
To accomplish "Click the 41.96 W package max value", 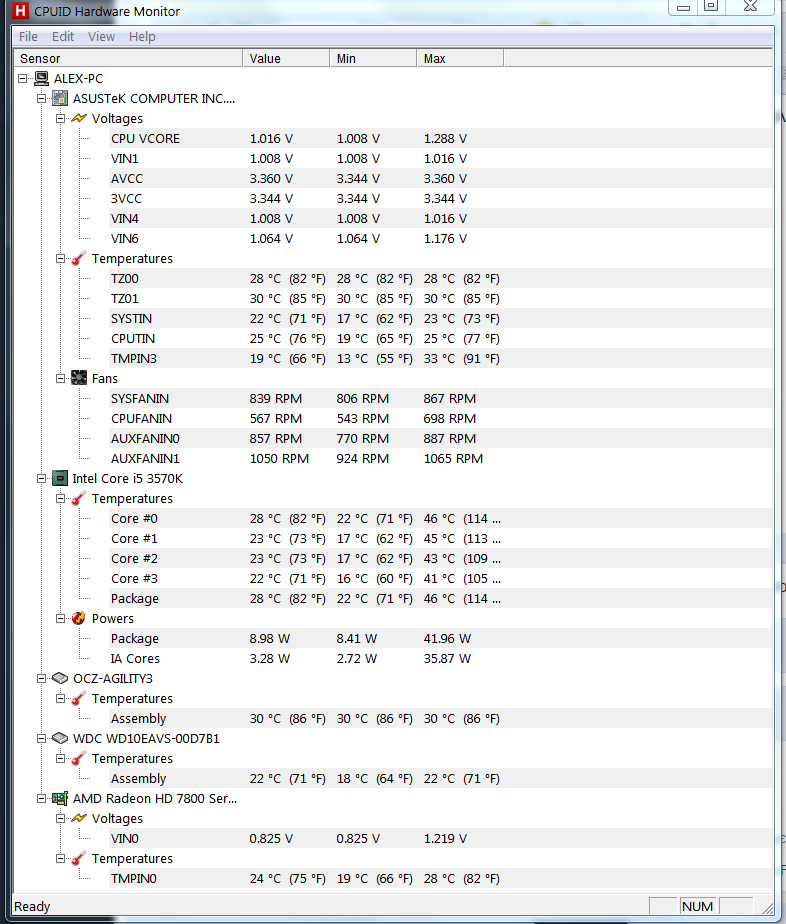I will point(447,639).
